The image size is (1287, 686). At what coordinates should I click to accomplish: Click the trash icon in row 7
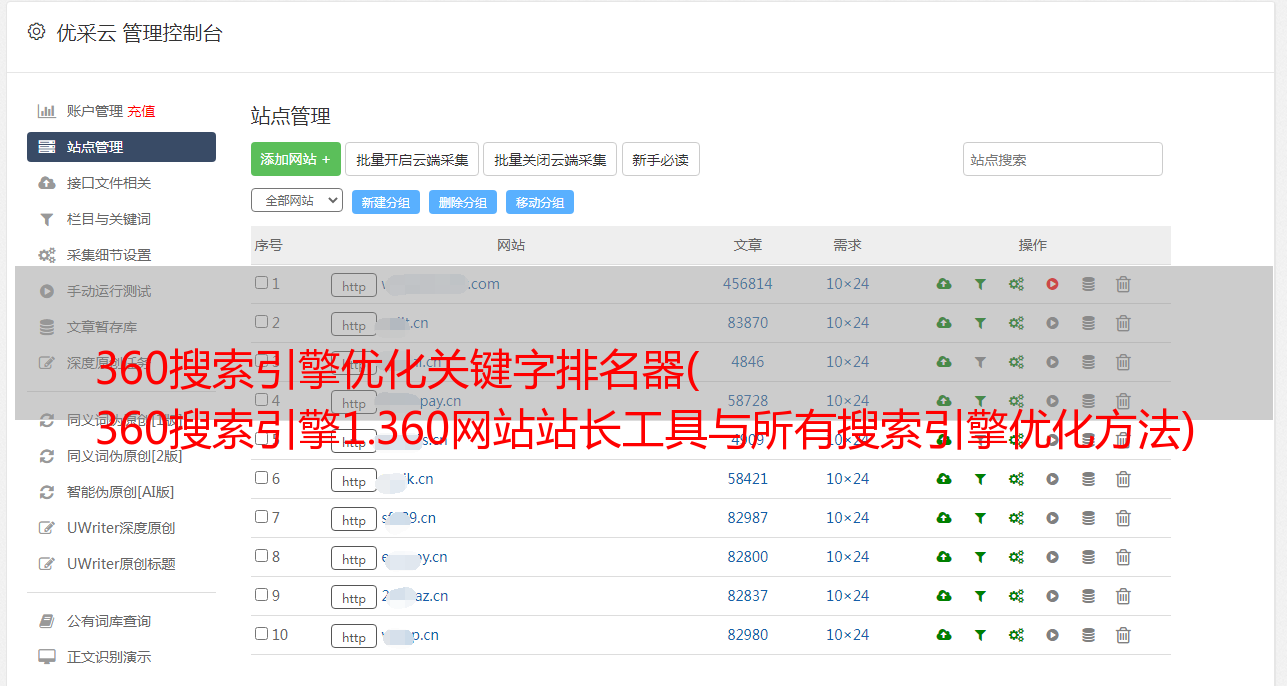1123,518
